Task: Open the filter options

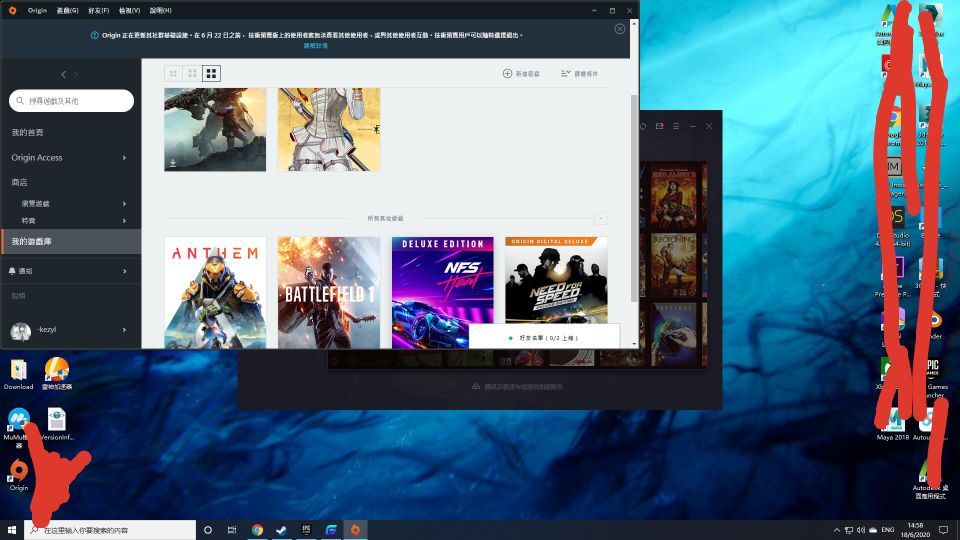Action: [x=579, y=73]
